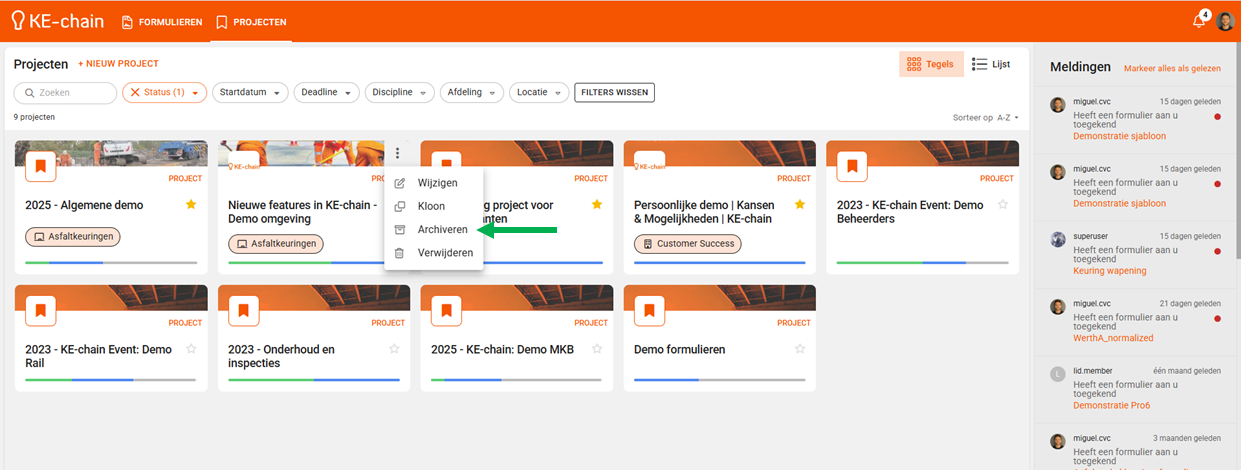1241x470 pixels.
Task: Open the user profile avatar menu
Action: (x=1225, y=22)
